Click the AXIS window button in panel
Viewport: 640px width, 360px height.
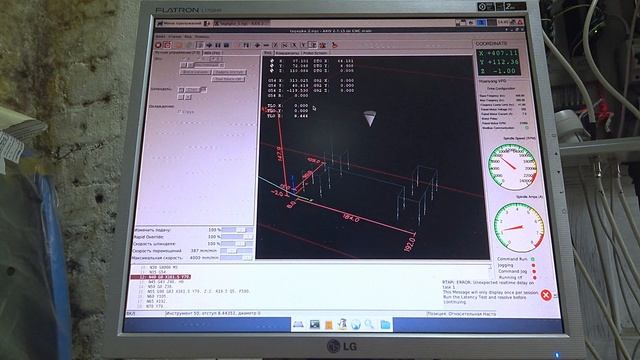click(x=241, y=23)
